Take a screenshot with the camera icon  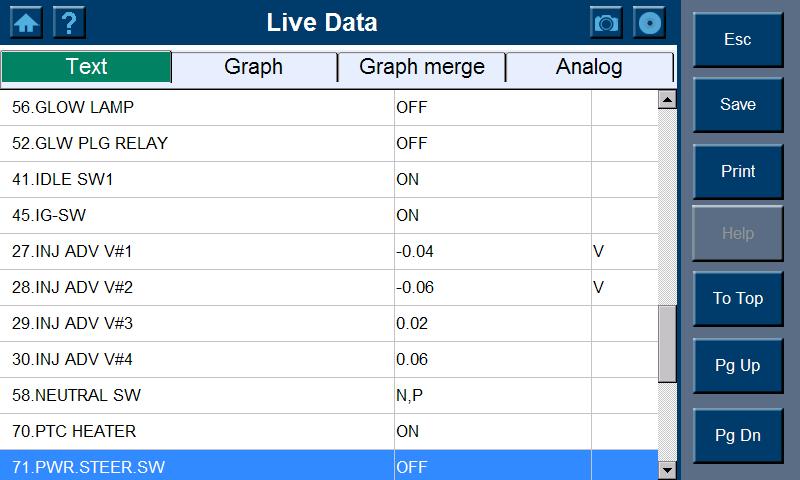(x=606, y=22)
